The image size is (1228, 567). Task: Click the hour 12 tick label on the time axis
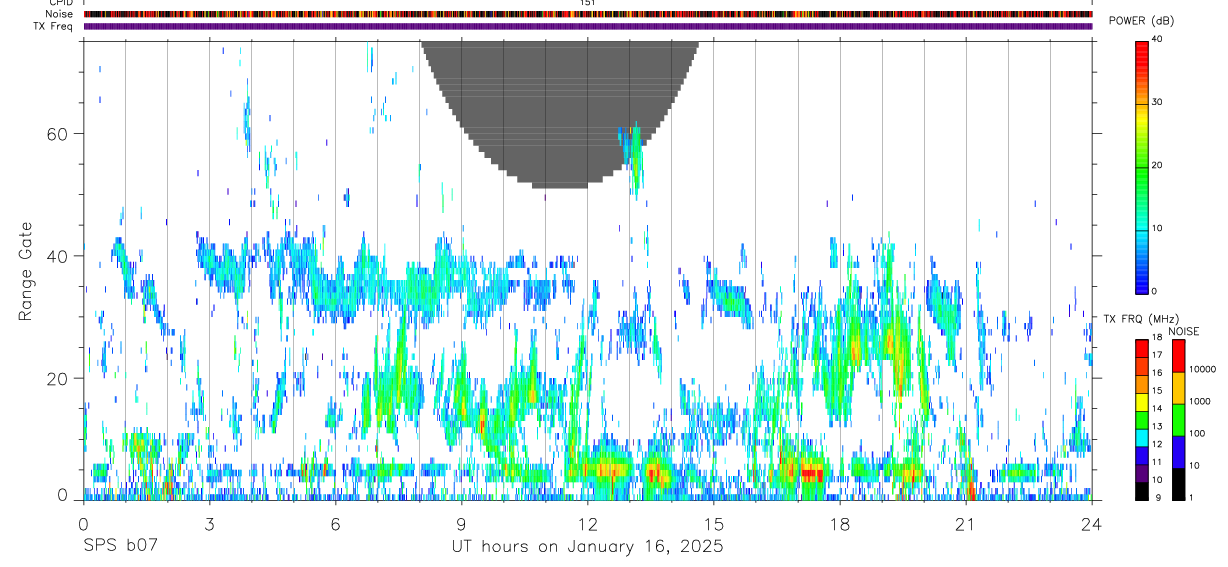coord(587,524)
